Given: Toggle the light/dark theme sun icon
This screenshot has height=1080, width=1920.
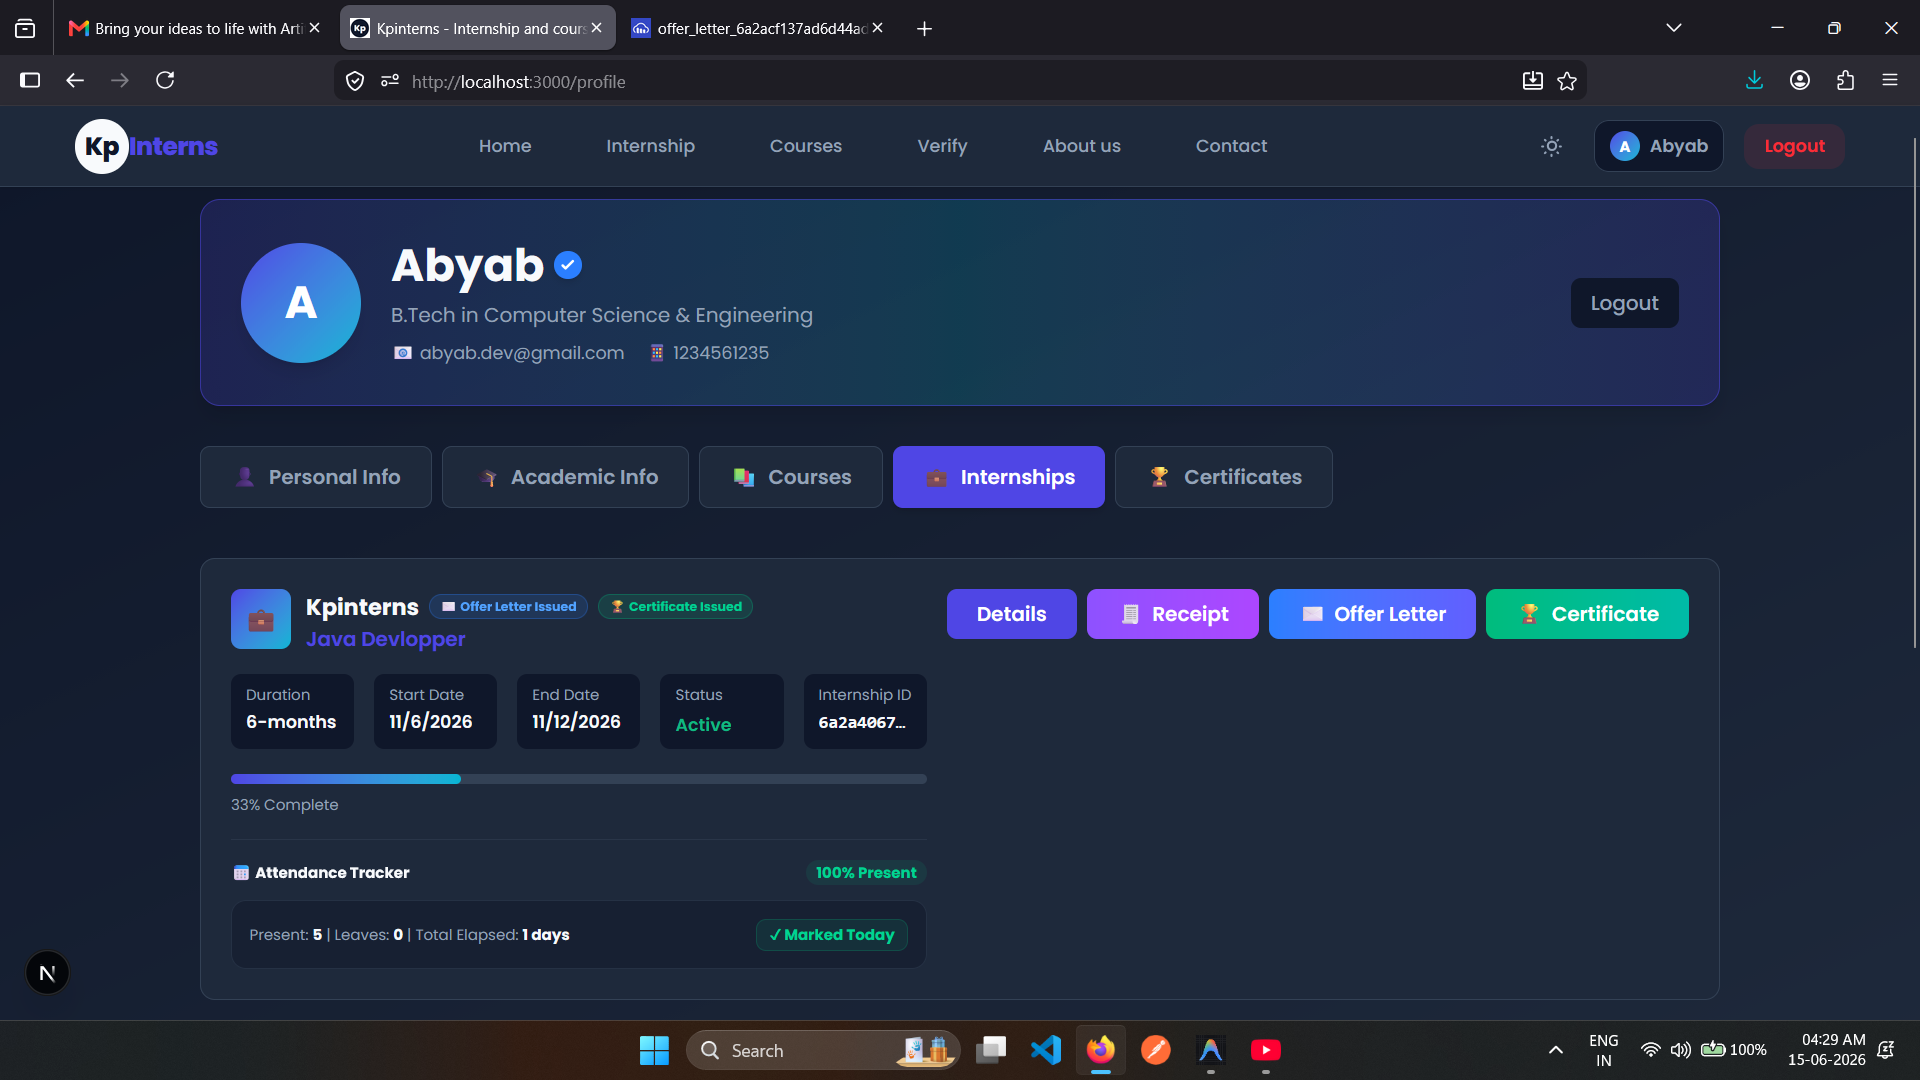Looking at the screenshot, I should pyautogui.click(x=1551, y=146).
